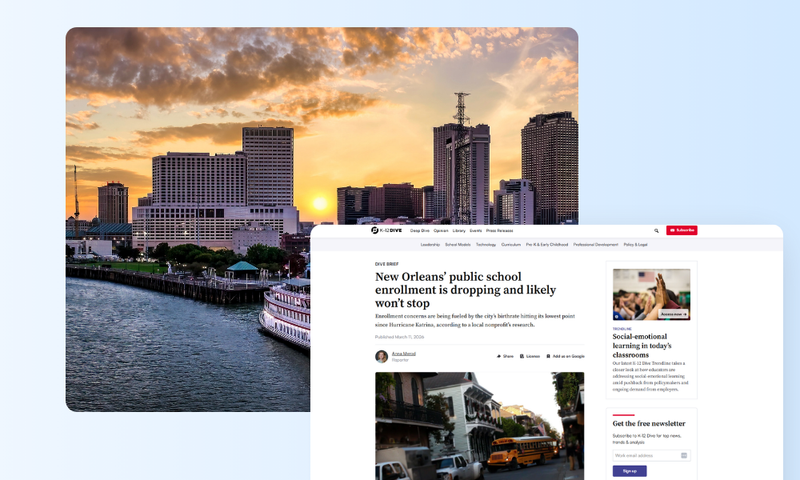The height and width of the screenshot is (480, 800).
Task: Click the article summary about Hurricane Katrina
Action: (x=475, y=320)
